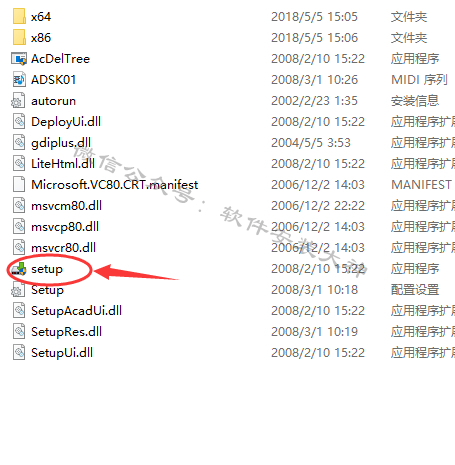Click the autorun setup info icon

(x=18, y=101)
